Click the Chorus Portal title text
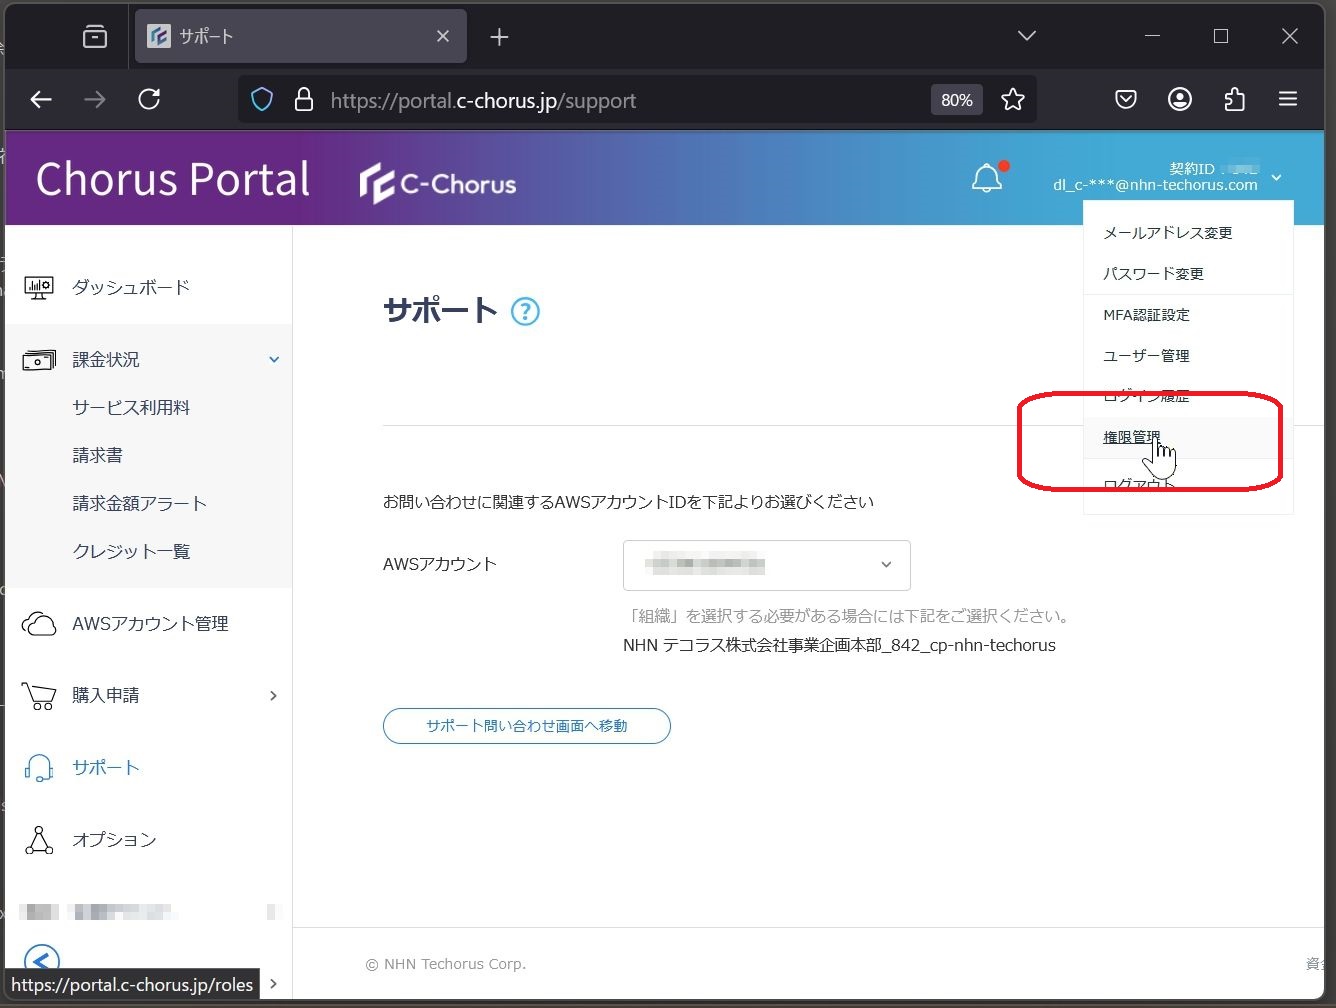Image resolution: width=1336 pixels, height=1008 pixels. tap(173, 180)
